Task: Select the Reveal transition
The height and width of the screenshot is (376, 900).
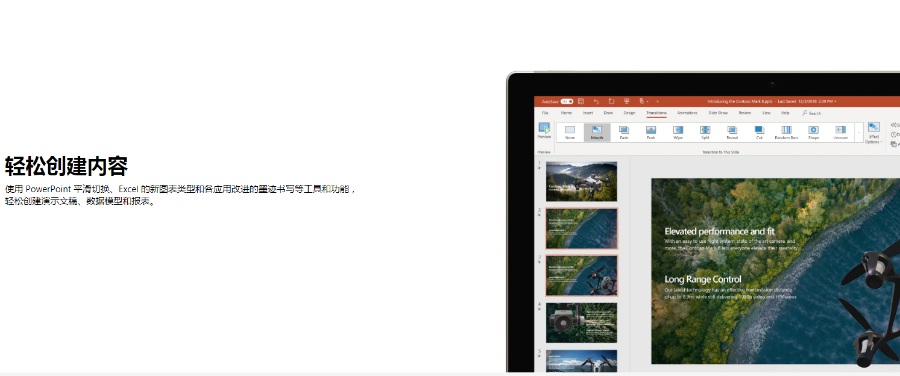Action: coord(732,133)
